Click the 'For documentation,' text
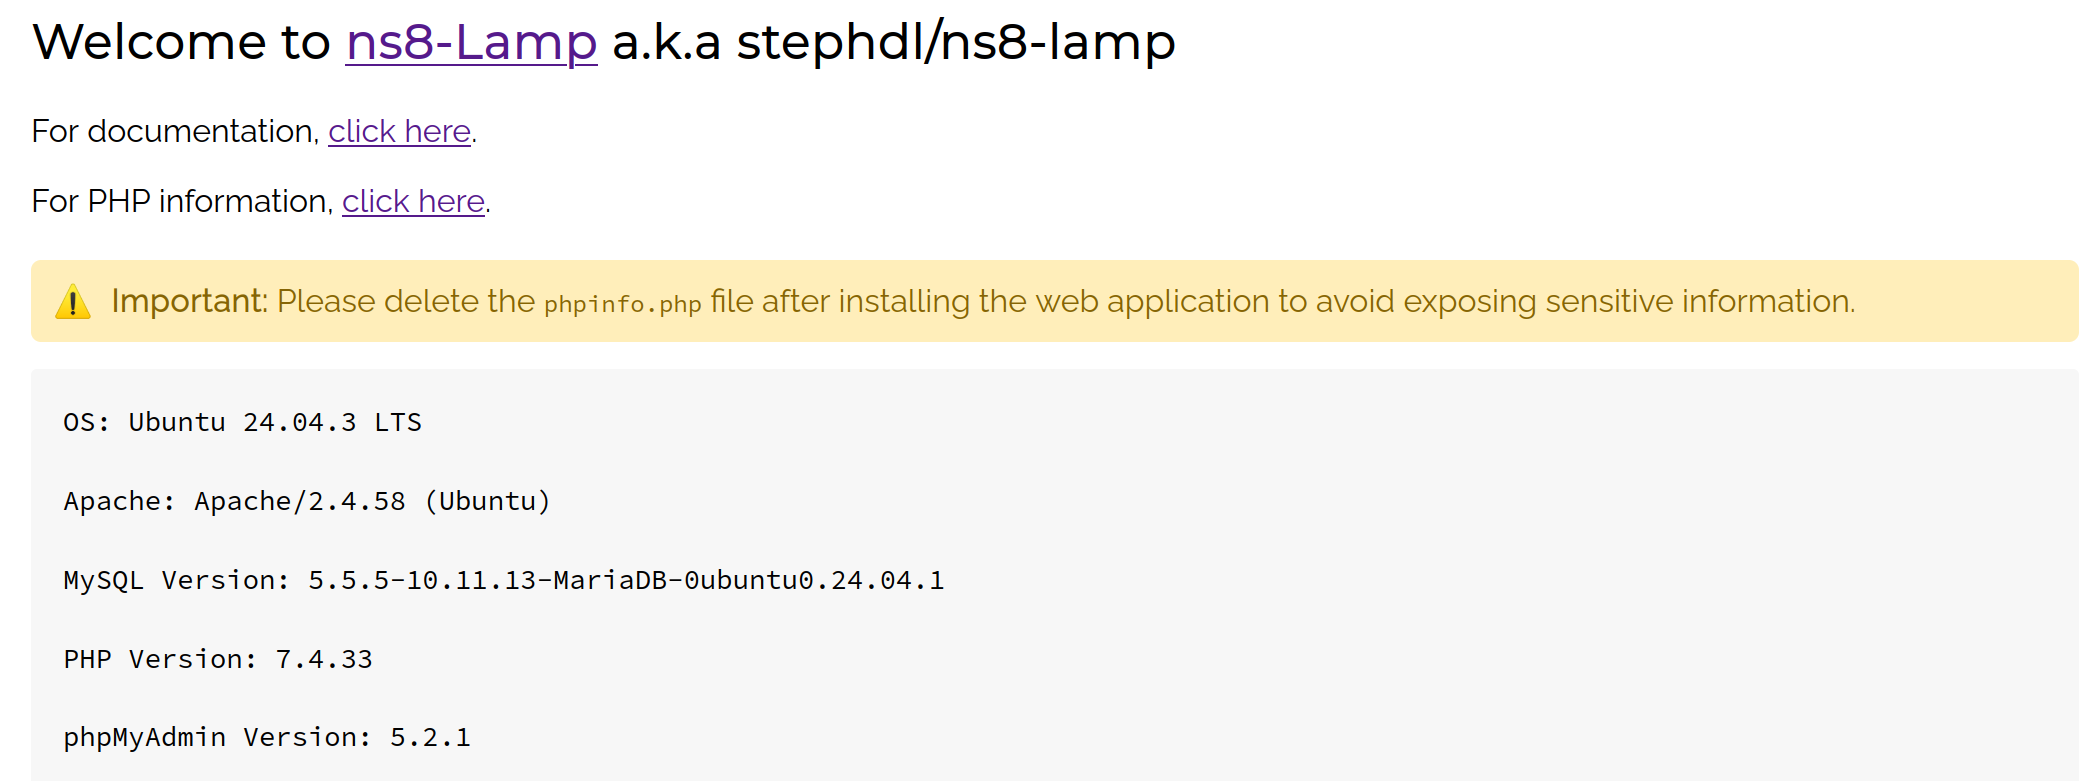This screenshot has width=2090, height=781. click(x=175, y=131)
